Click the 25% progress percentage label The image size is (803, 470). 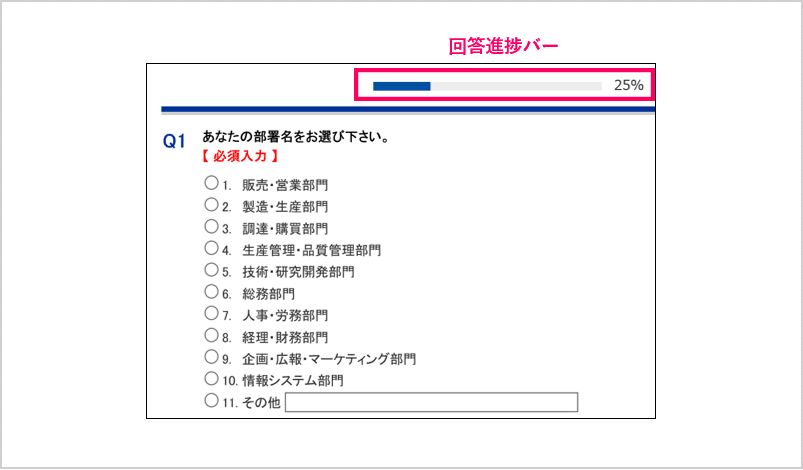tap(628, 86)
